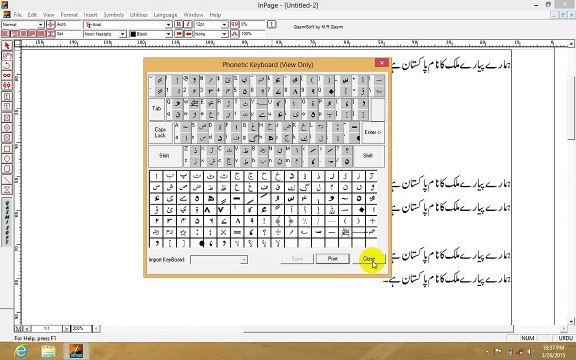This screenshot has height=360, width=576.
Task: Click first paragraph alignment icon
Action: 5,34
